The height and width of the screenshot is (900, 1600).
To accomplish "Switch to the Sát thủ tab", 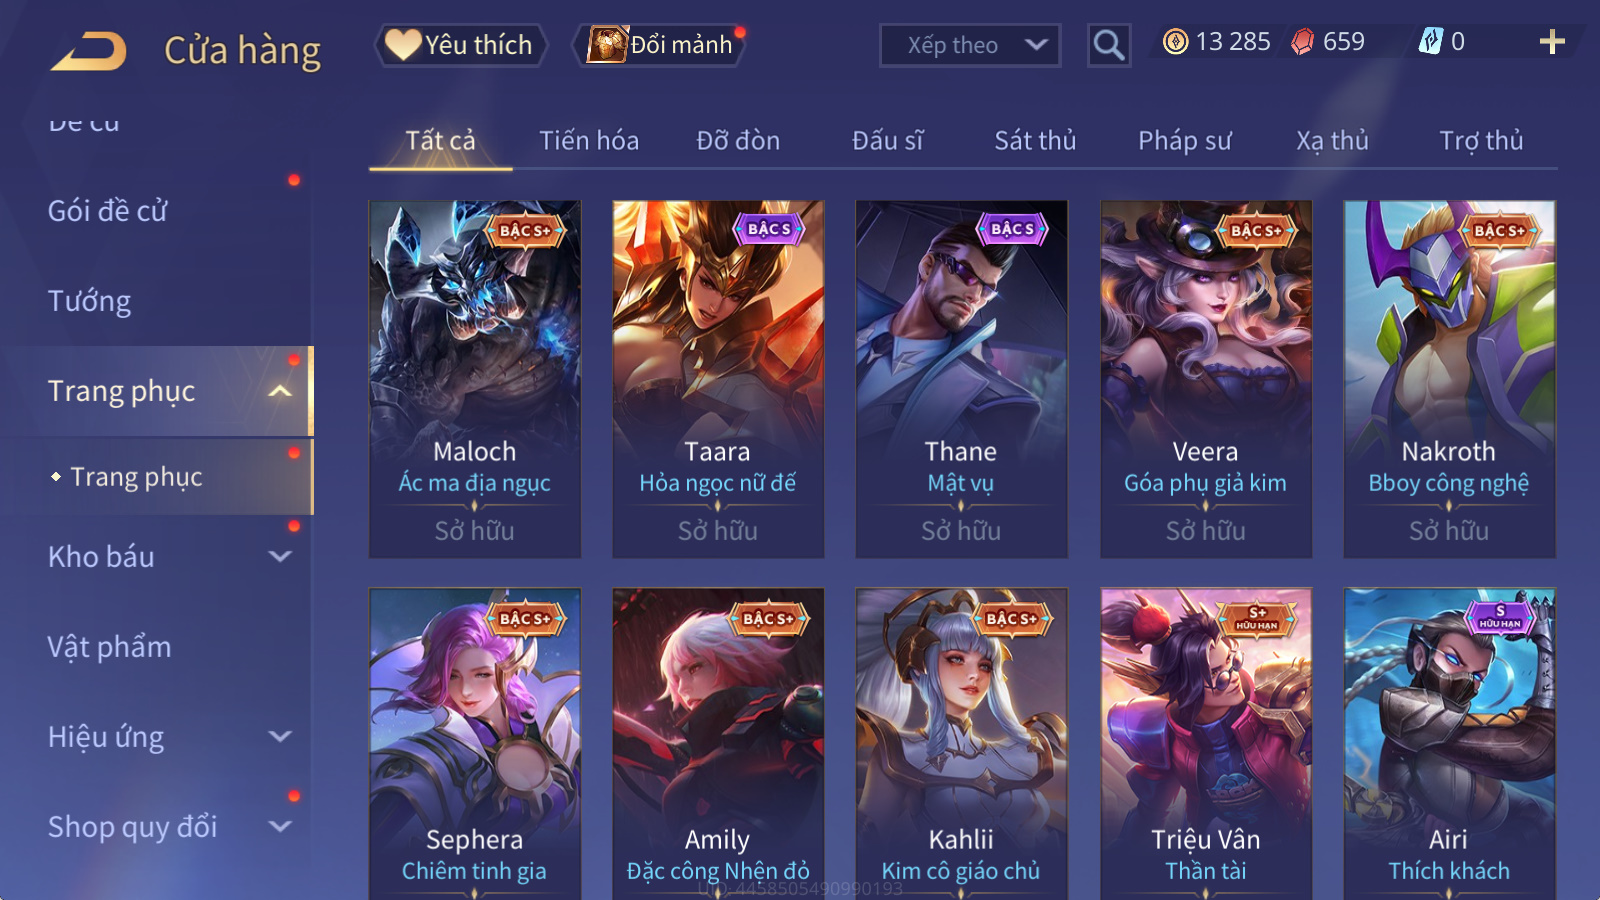I will tap(1035, 141).
